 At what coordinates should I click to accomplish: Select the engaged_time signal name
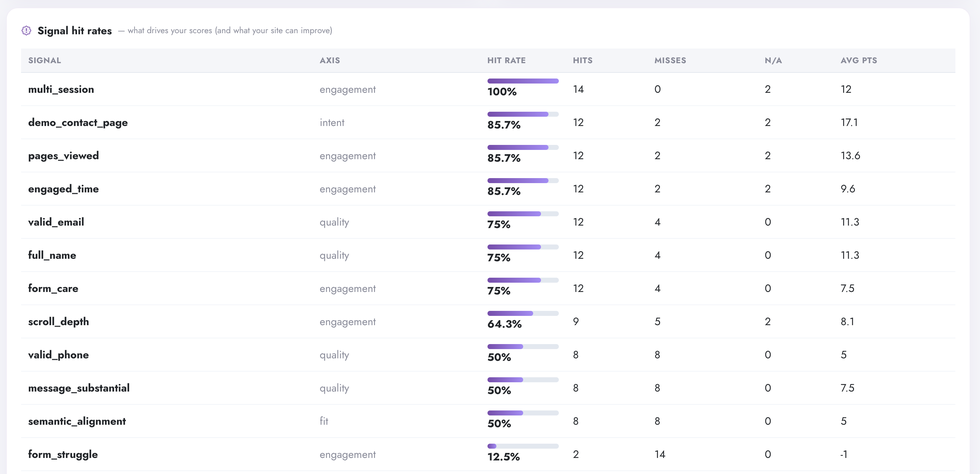click(63, 189)
